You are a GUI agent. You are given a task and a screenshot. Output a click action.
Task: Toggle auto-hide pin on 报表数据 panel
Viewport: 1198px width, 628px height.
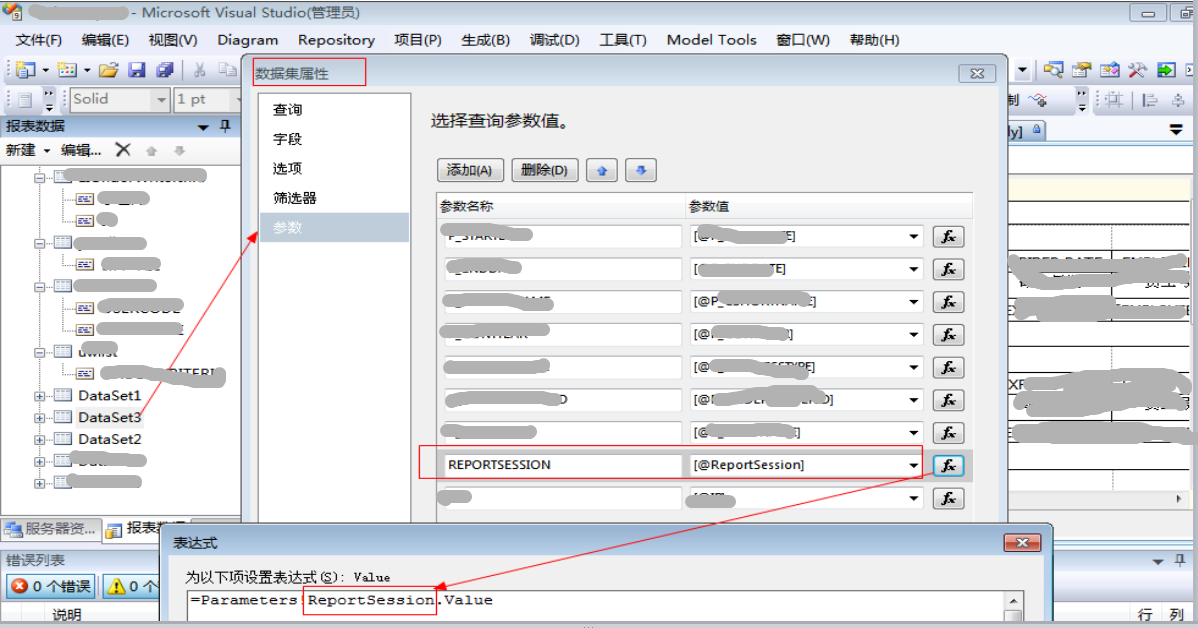coord(225,126)
